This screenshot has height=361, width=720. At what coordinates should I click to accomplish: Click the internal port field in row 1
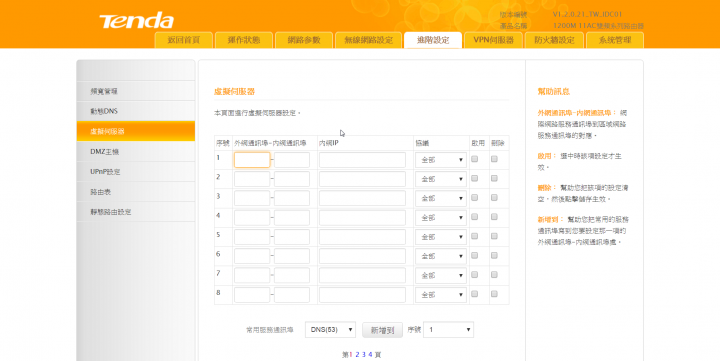(x=292, y=160)
